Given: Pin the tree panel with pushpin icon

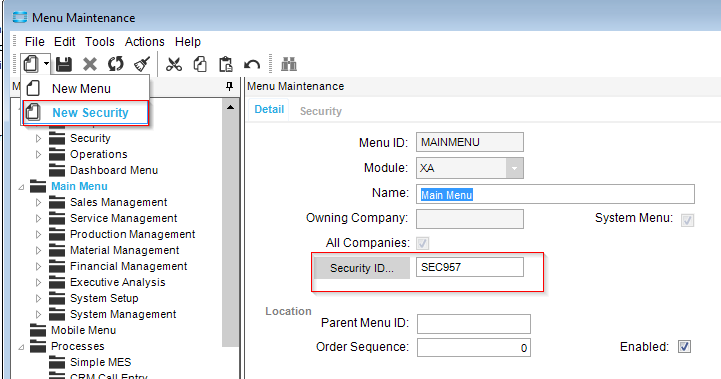Looking at the screenshot, I should [x=229, y=86].
